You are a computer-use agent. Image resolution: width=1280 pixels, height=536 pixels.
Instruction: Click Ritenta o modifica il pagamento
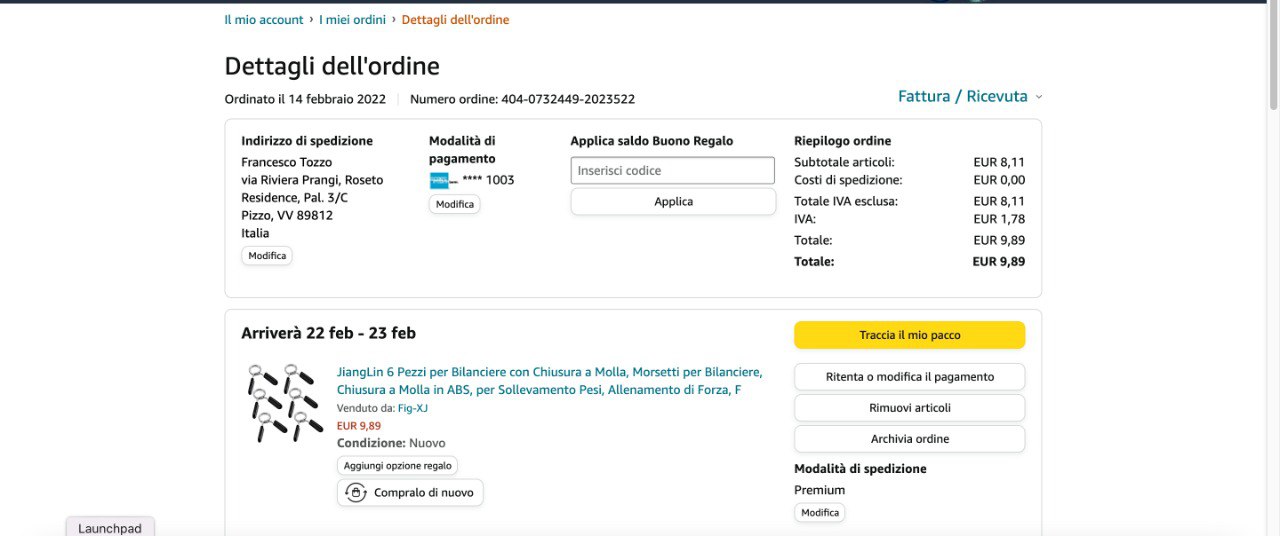909,377
